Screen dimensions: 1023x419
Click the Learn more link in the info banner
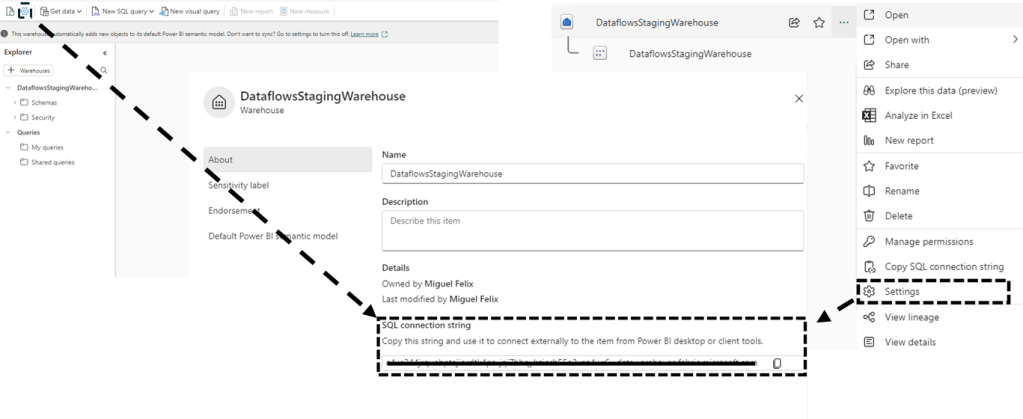(x=364, y=34)
